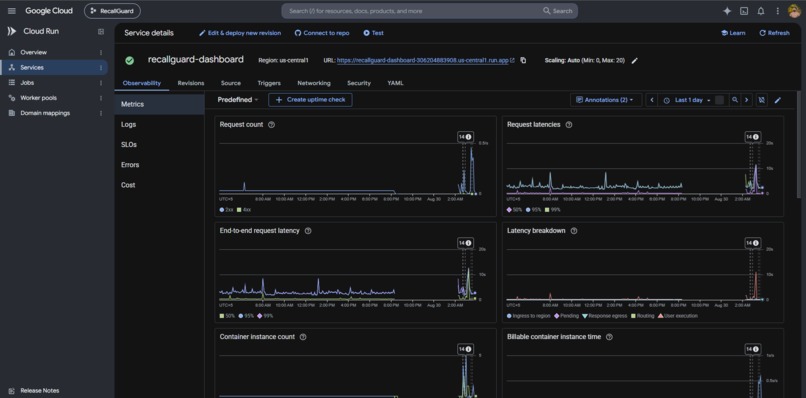806x398 pixels.
Task: Open the top-bar more options menu
Action: (x=777, y=11)
